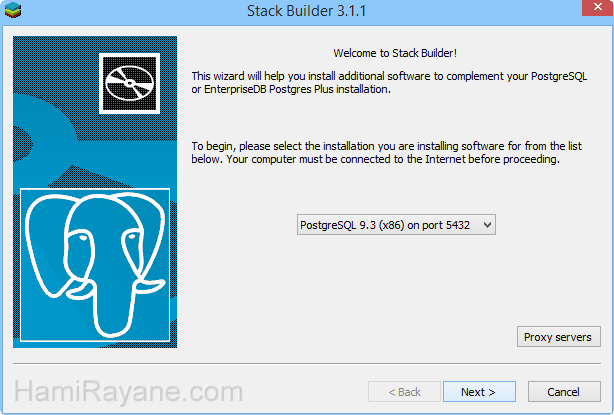Screen dimensions: 614x415
Task: Click the PostgreSQL elephant logo
Action: coord(95,265)
